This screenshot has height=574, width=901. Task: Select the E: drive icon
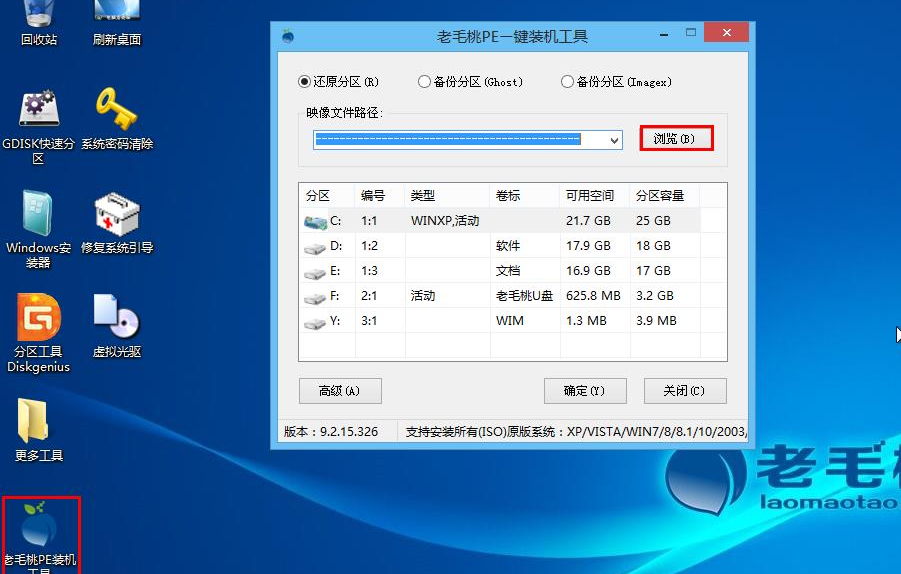point(315,273)
